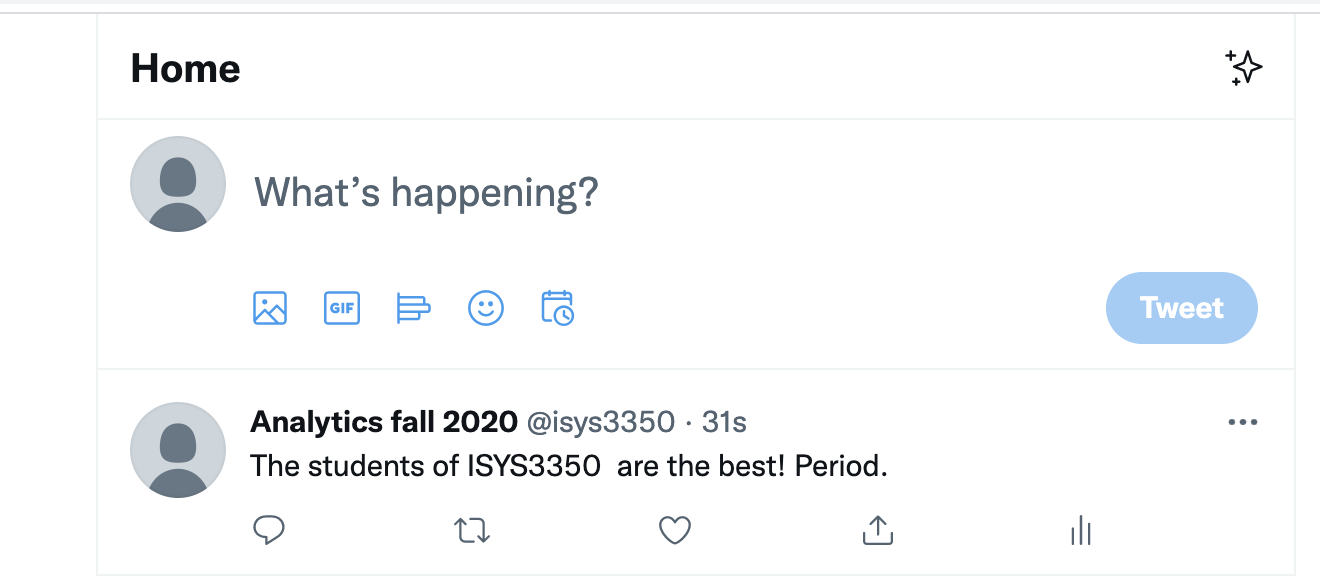Open the tweet's three-dot more menu
The width and height of the screenshot is (1320, 576).
(x=1242, y=422)
